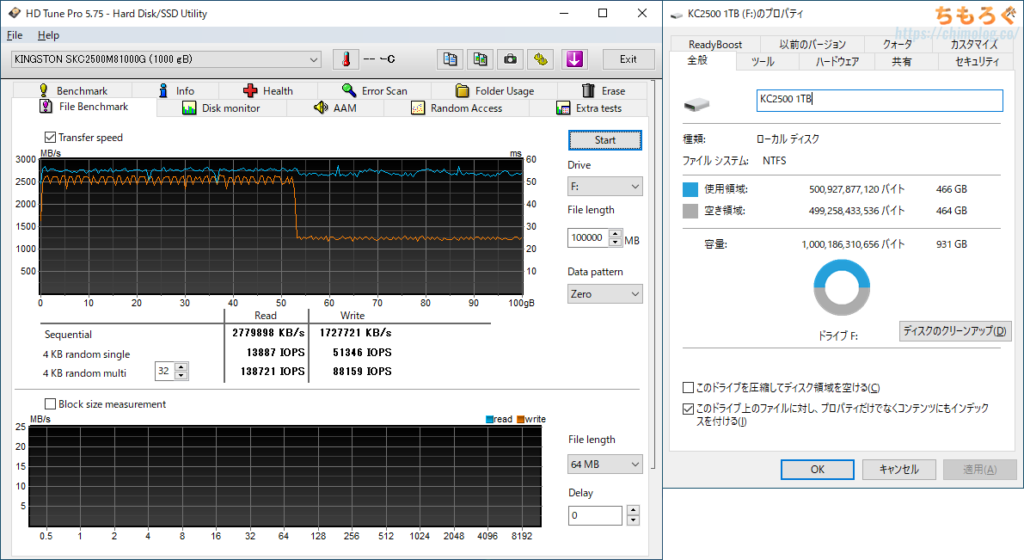1024x560 pixels.
Task: Click the camera save screenshot icon
Action: point(510,59)
